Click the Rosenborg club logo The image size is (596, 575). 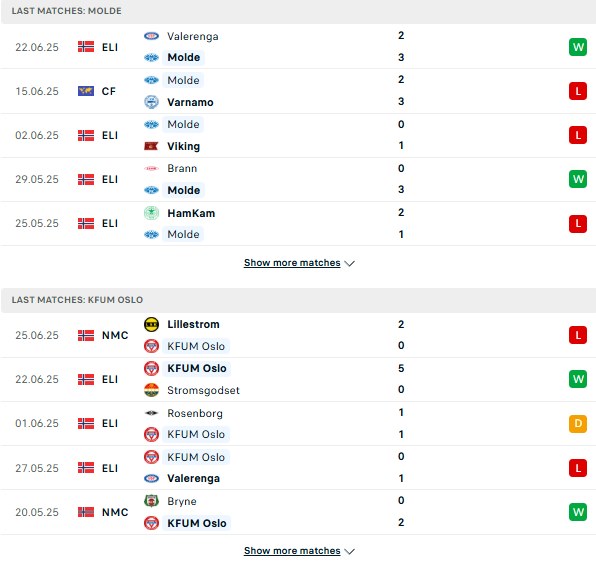point(151,413)
